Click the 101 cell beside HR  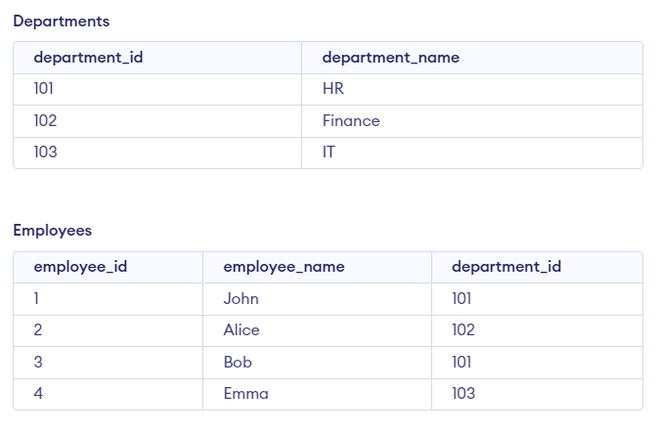click(45, 89)
